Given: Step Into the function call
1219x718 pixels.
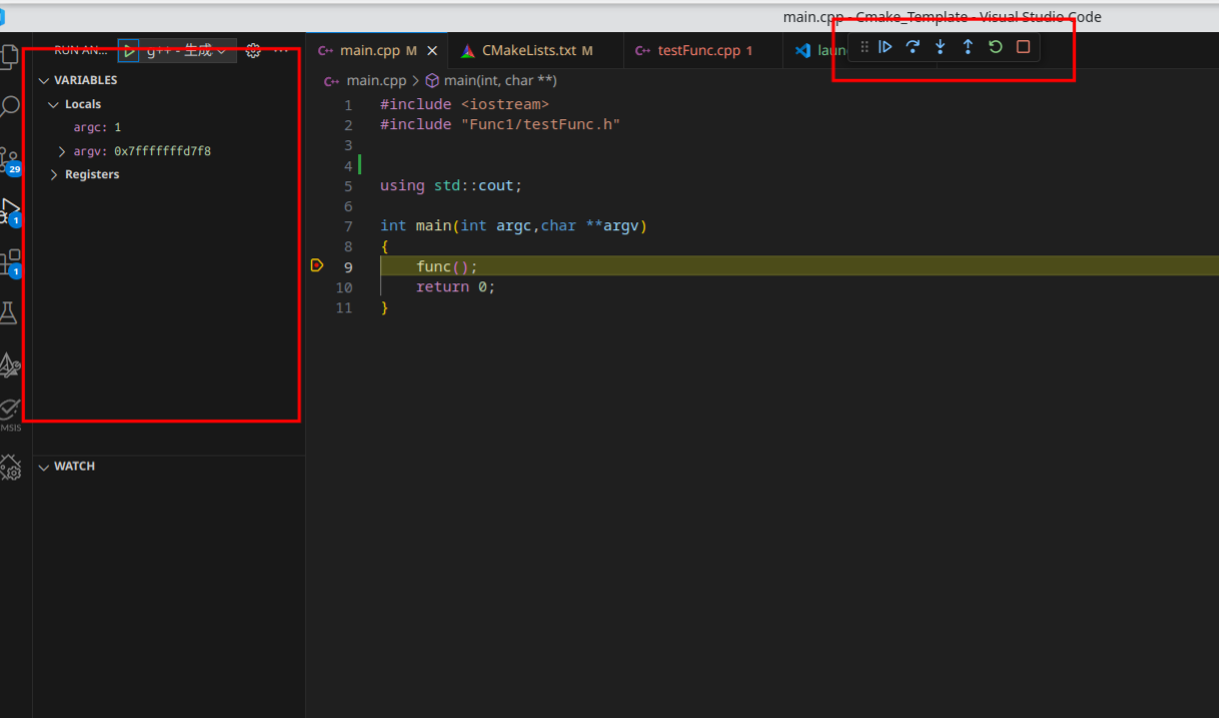Looking at the screenshot, I should 940,47.
